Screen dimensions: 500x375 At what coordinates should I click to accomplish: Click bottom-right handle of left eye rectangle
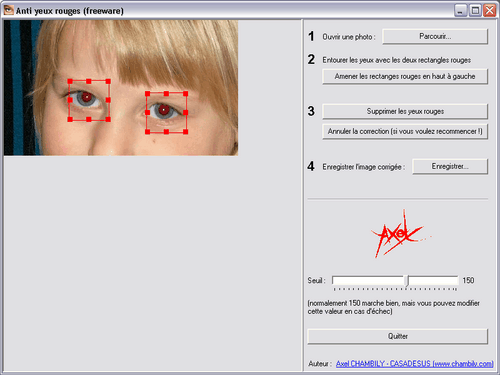(x=108, y=119)
